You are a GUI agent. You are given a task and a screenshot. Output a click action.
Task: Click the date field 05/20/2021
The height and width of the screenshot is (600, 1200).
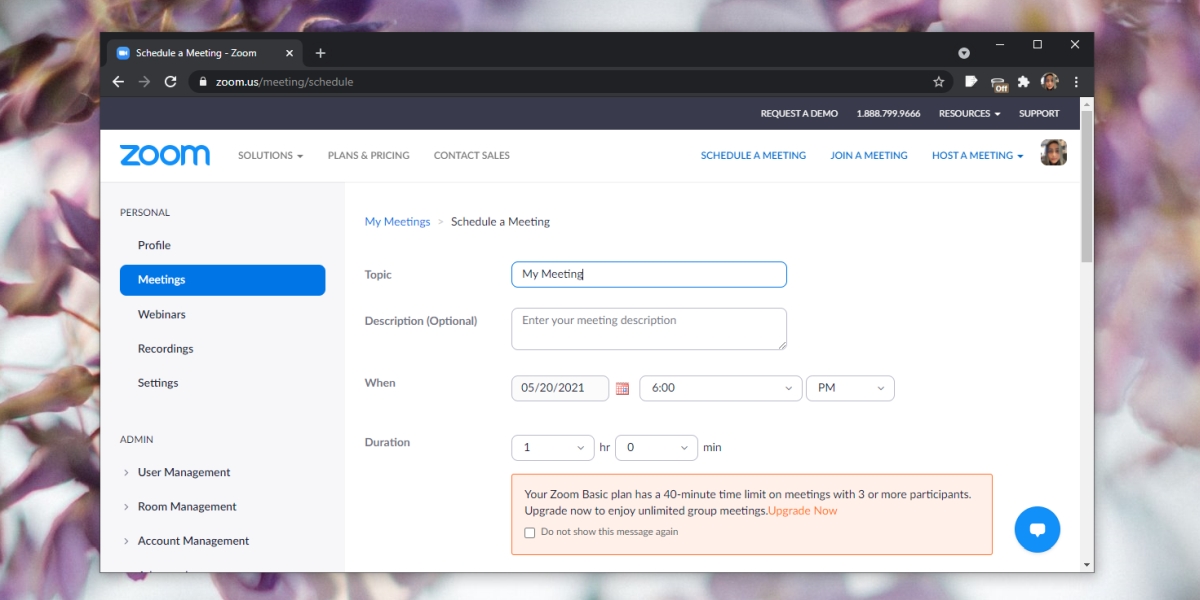(560, 388)
